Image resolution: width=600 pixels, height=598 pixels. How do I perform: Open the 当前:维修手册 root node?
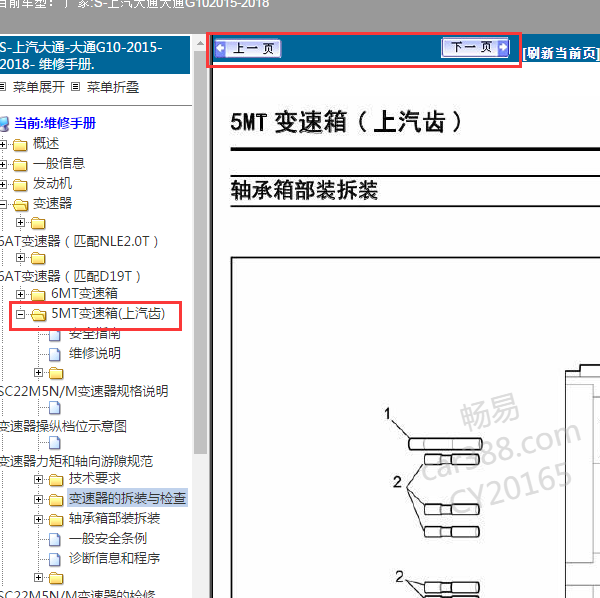click(55, 123)
